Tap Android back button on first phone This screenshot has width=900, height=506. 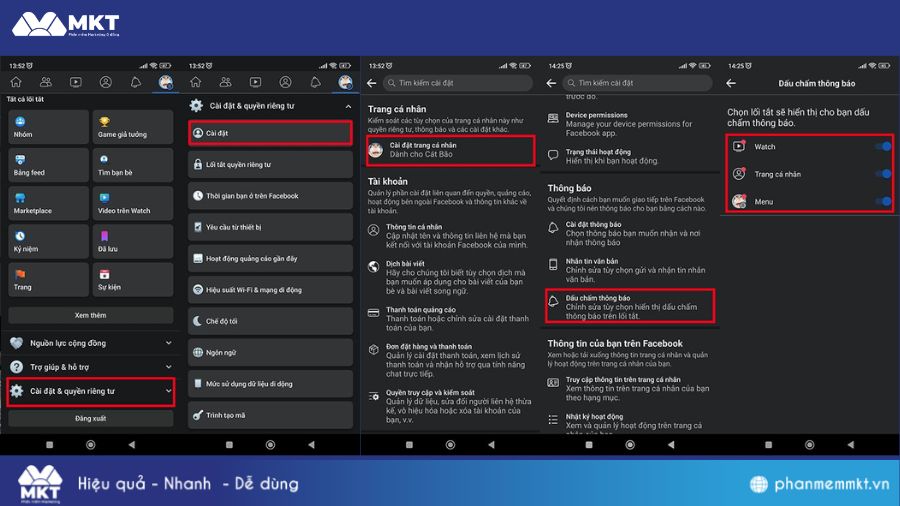point(131,445)
